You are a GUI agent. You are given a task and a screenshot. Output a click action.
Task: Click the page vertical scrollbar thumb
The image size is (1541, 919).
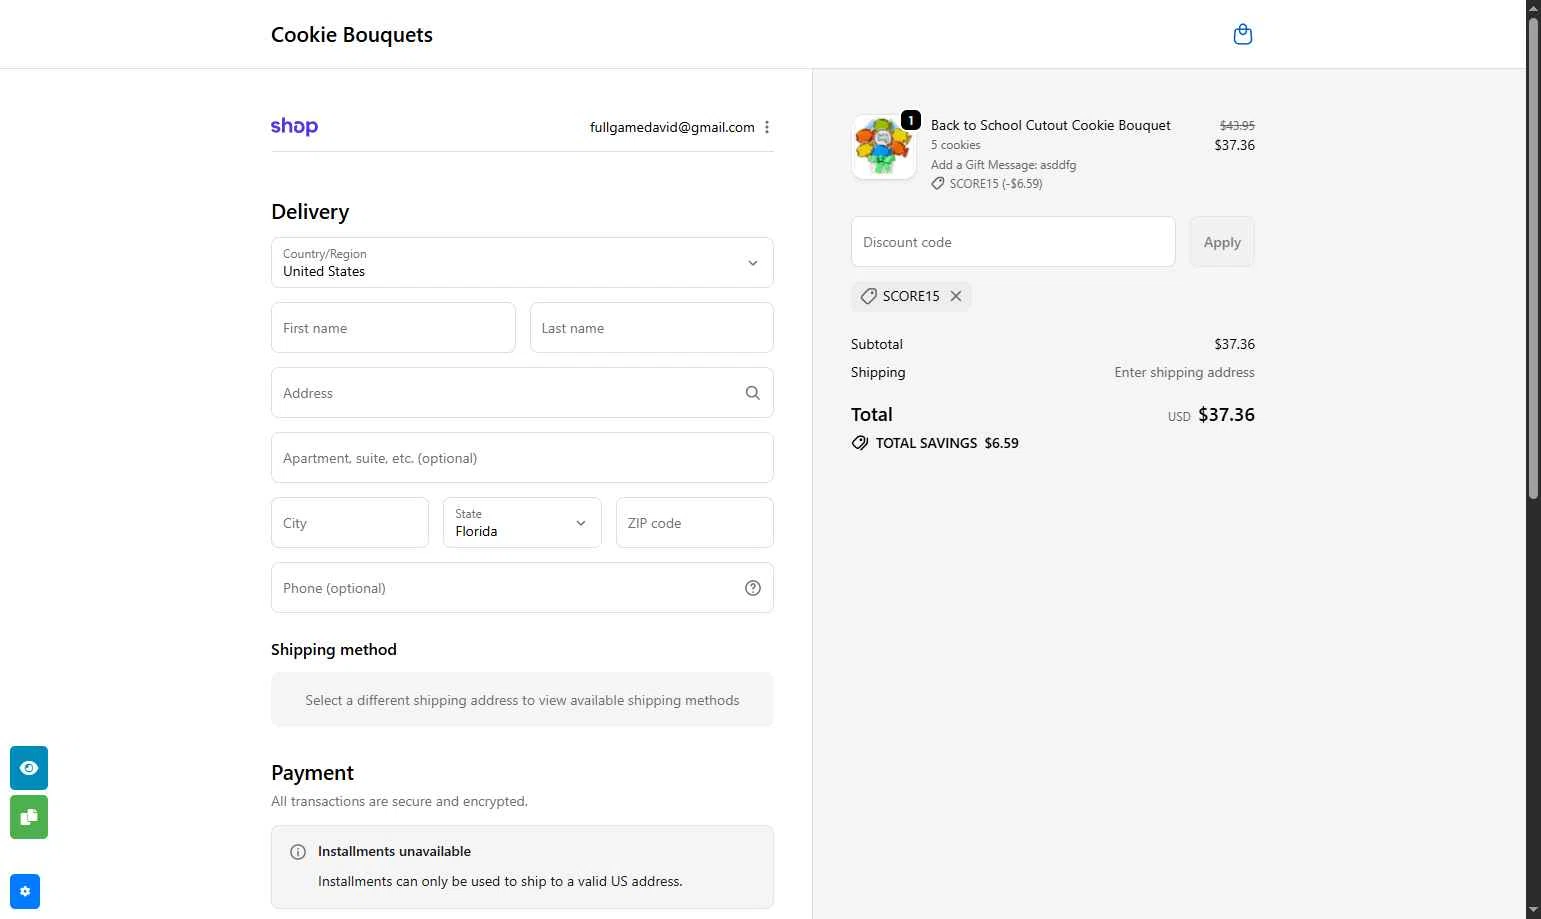1533,258
